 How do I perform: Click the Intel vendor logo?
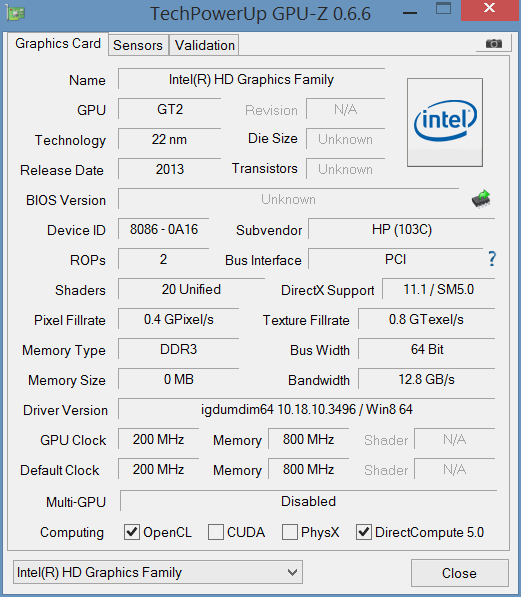[x=445, y=123]
